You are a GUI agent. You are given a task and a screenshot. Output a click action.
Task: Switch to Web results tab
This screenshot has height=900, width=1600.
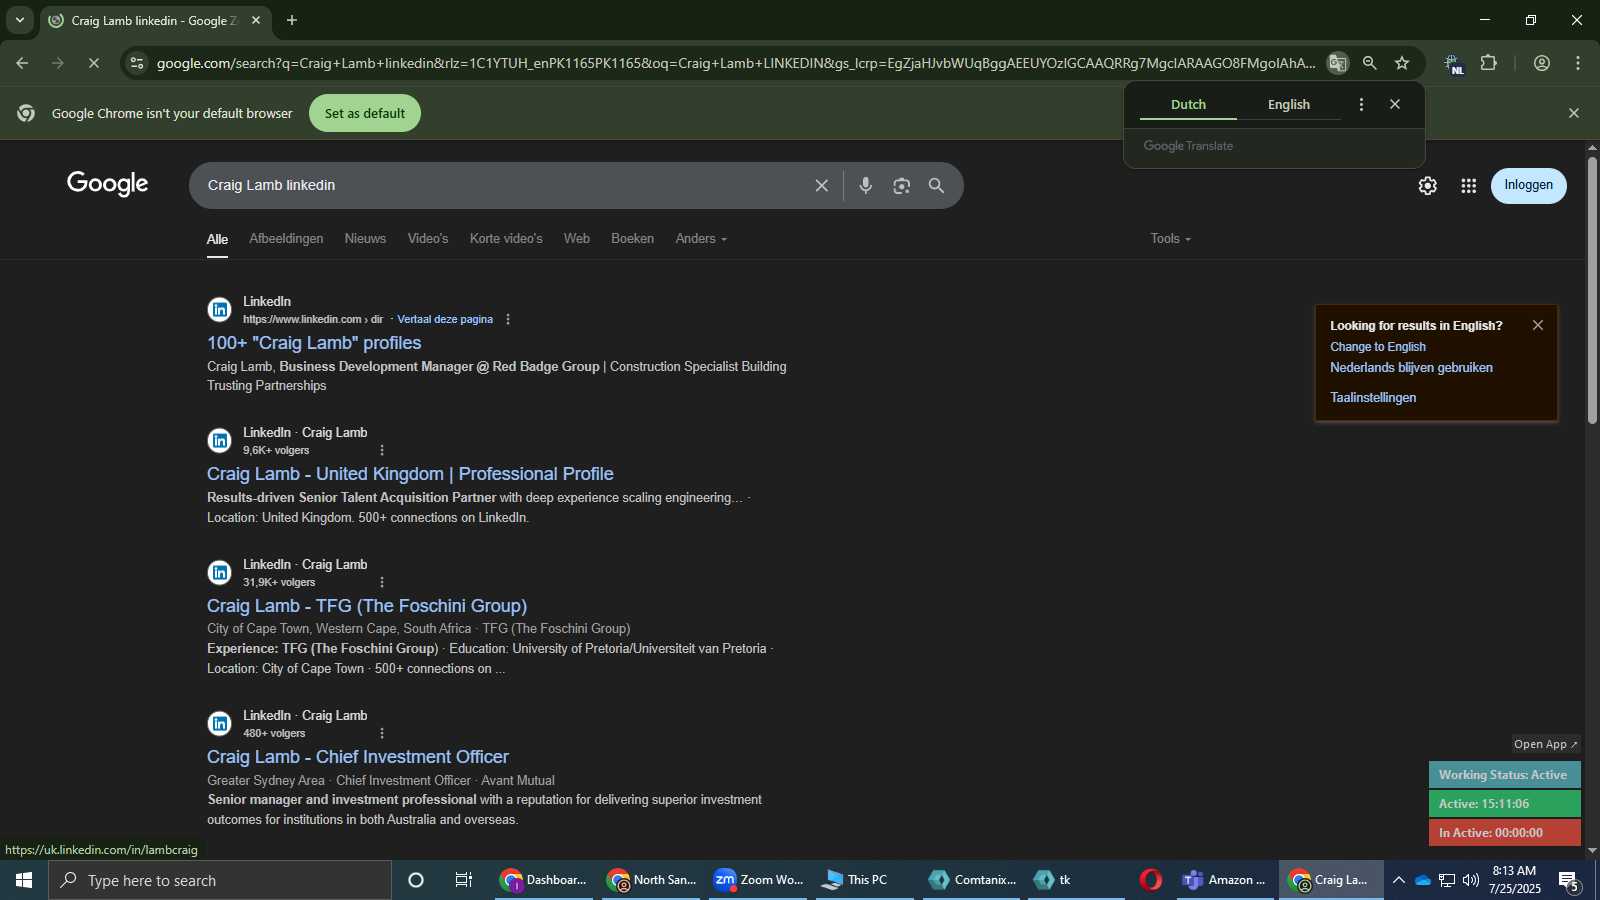(577, 238)
